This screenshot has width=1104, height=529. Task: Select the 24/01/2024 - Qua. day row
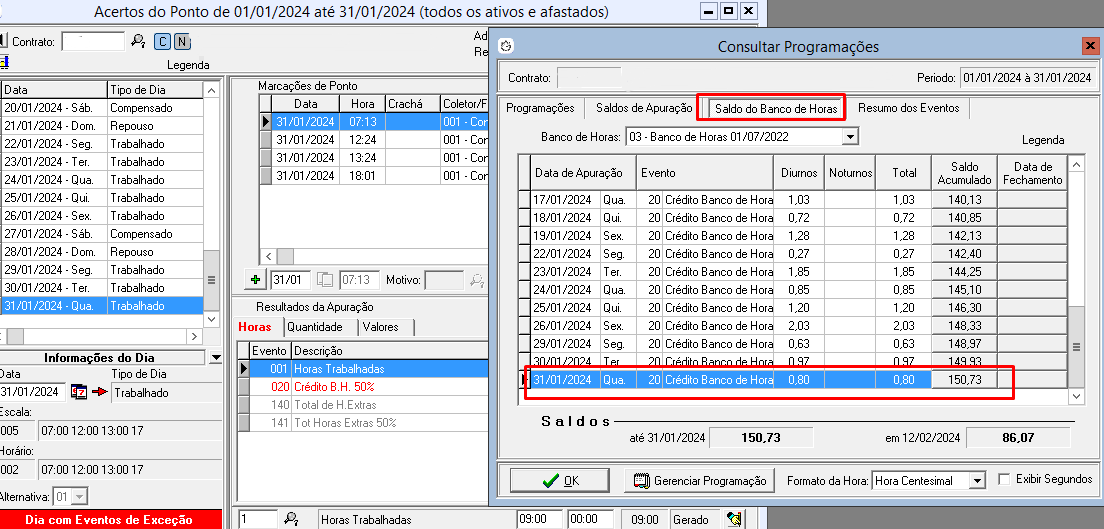55,180
